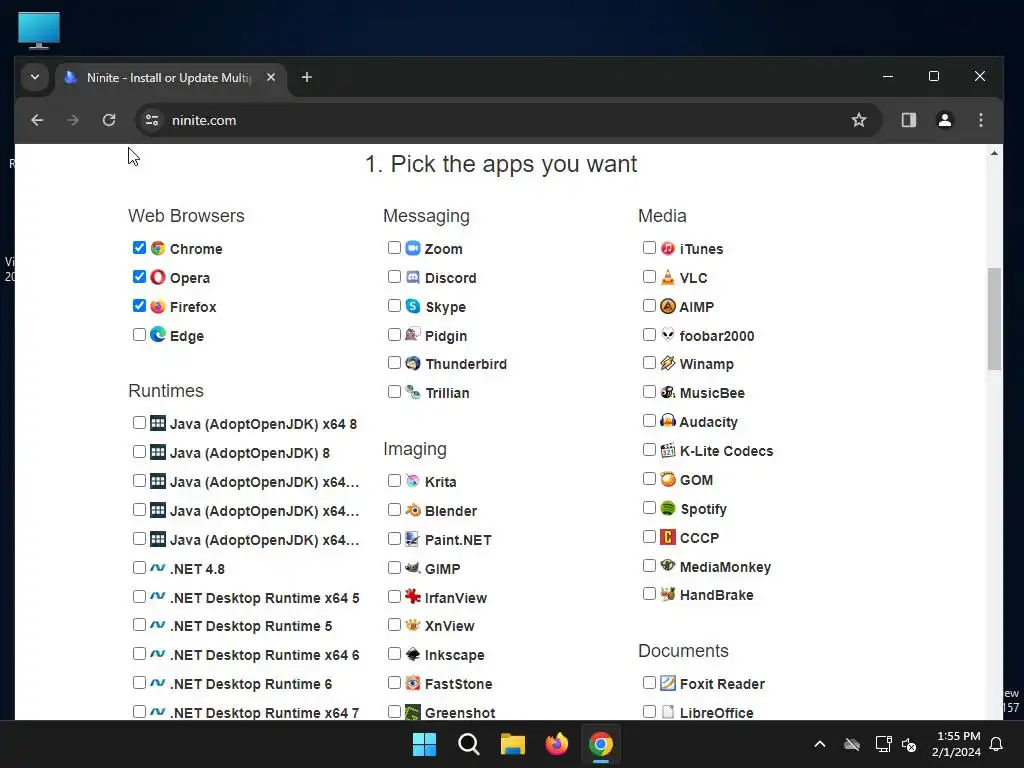Open File Explorer from the taskbar
This screenshot has width=1024, height=768.
pyautogui.click(x=513, y=744)
